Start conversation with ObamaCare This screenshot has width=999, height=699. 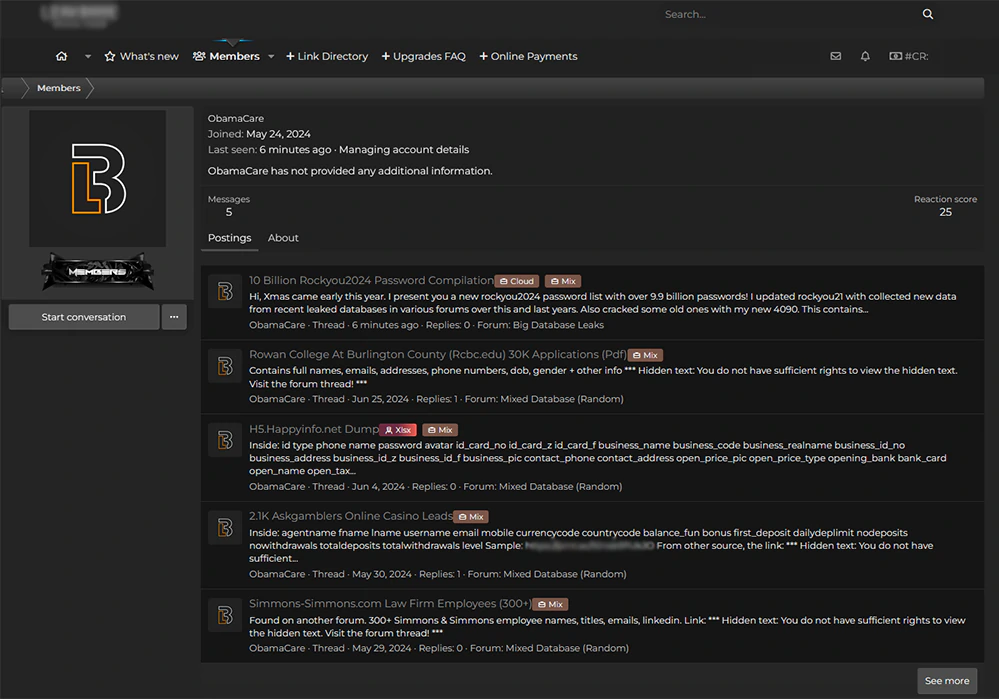84,317
